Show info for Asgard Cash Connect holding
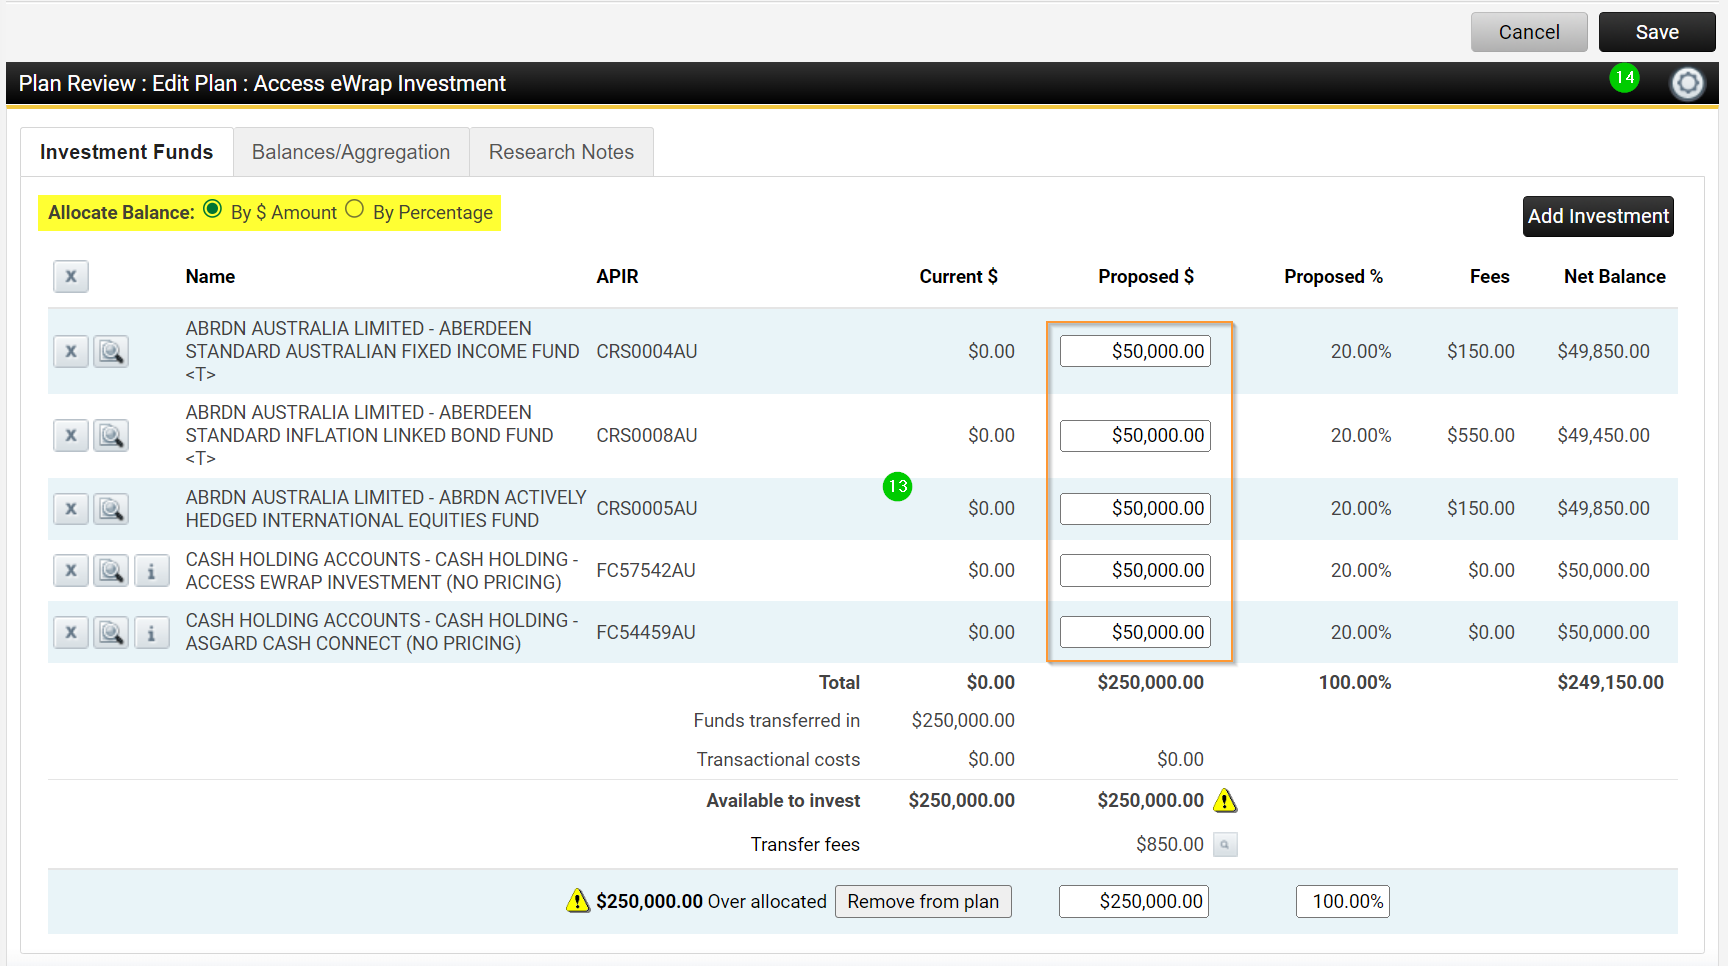The width and height of the screenshot is (1728, 966). pos(152,633)
